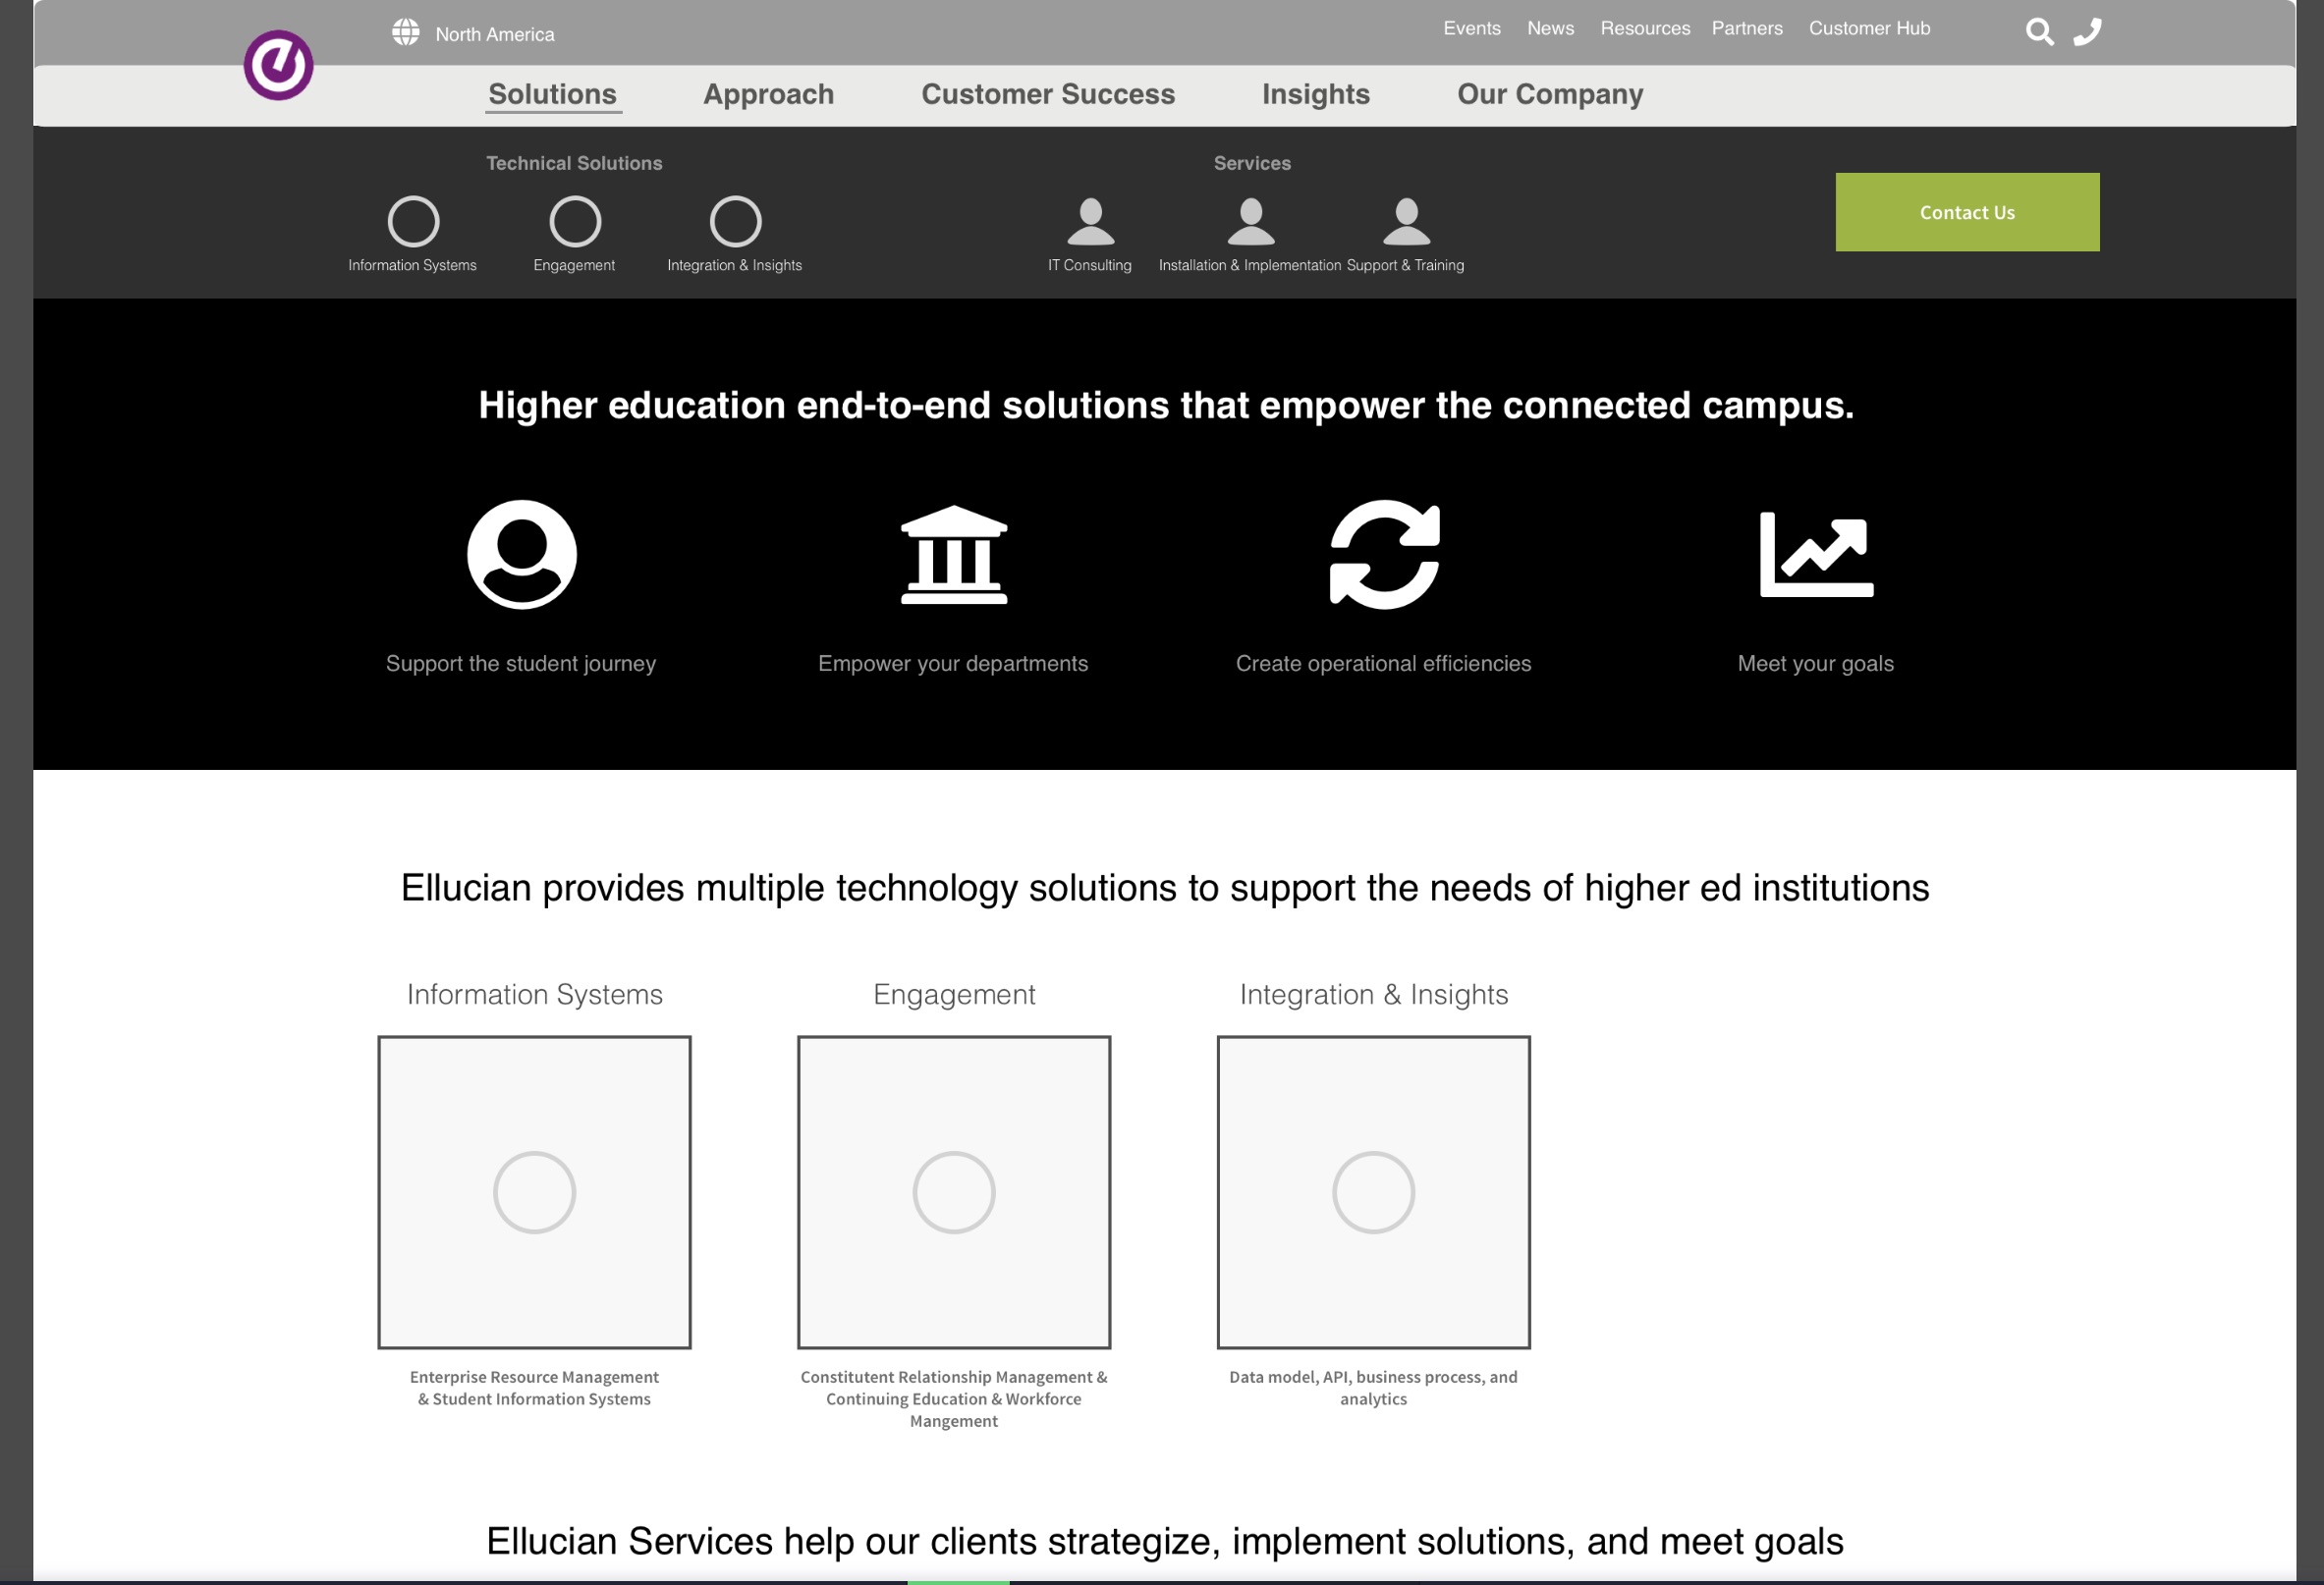Open the Customer Success menu
Screen dimensions: 2324x1585
point(1048,94)
